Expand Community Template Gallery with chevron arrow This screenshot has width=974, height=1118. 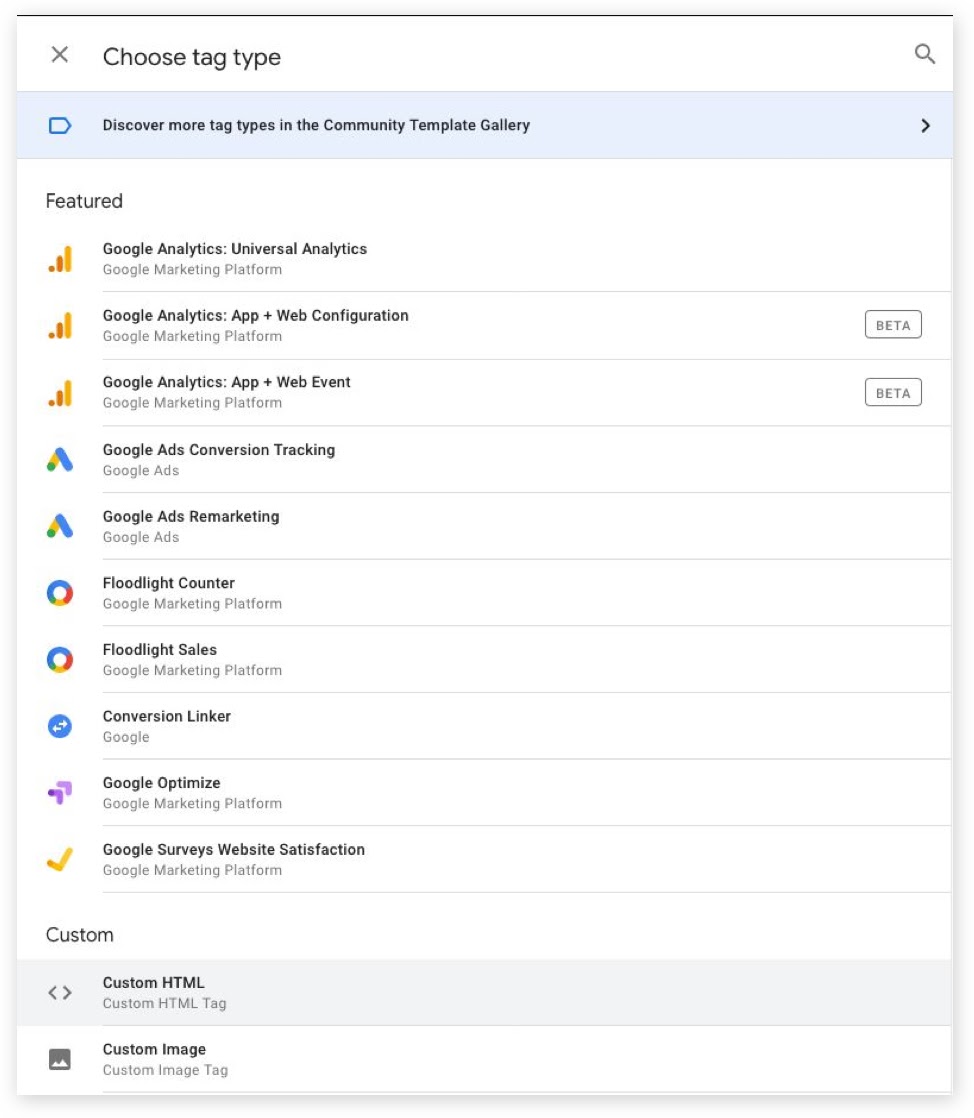(925, 125)
